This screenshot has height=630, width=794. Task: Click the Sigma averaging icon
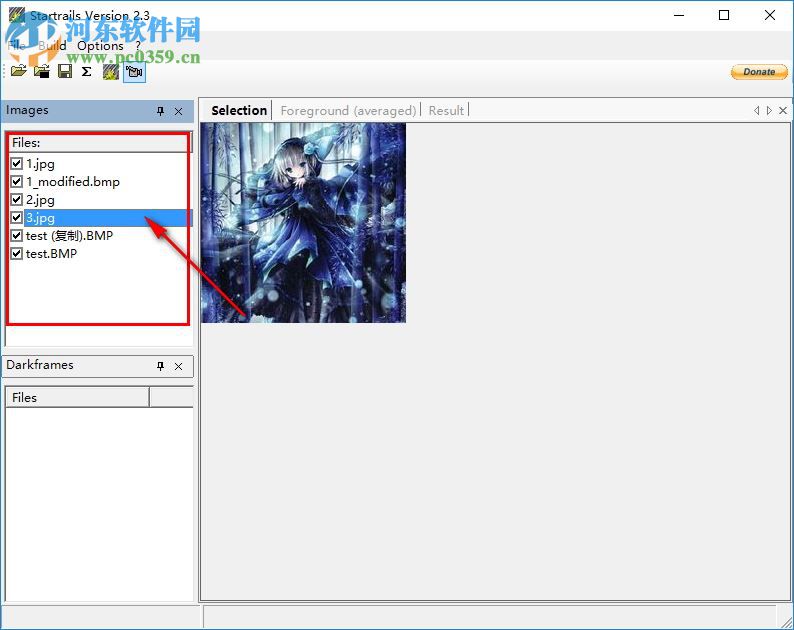[x=87, y=71]
